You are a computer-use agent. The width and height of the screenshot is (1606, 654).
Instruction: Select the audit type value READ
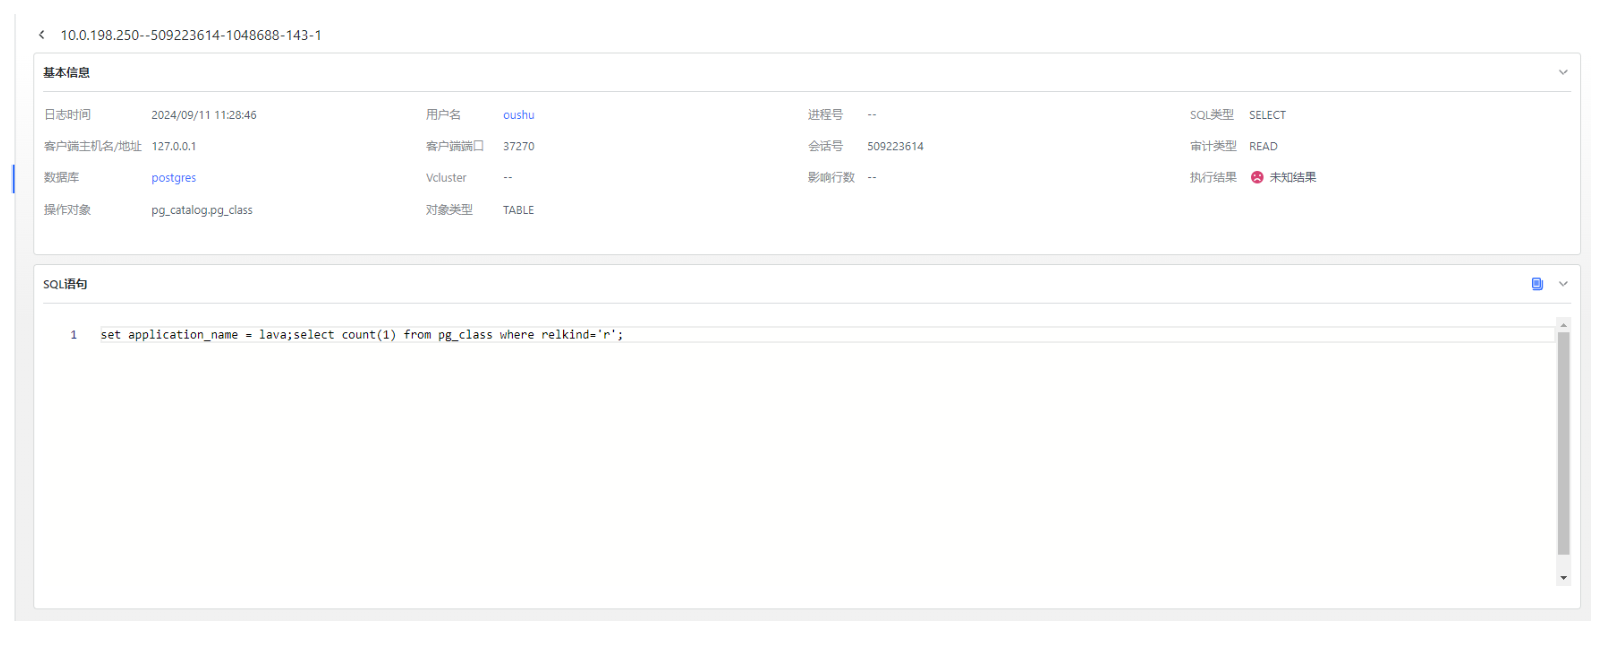(1263, 146)
